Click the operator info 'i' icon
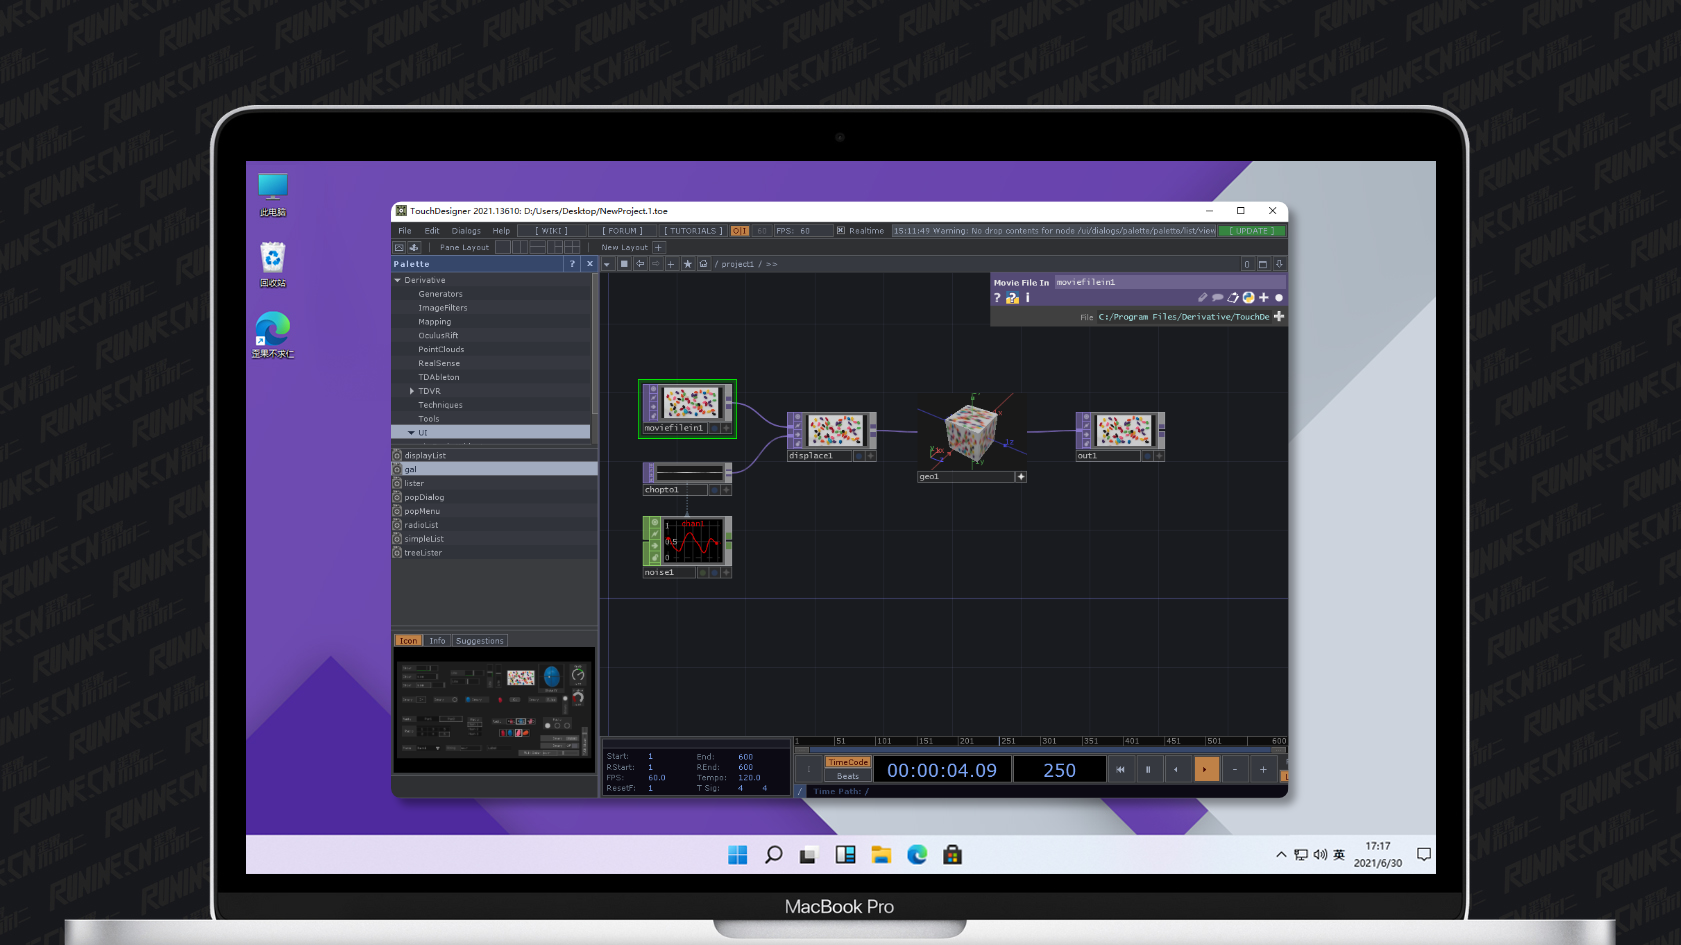Viewport: 1681px width, 945px height. coord(1027,298)
